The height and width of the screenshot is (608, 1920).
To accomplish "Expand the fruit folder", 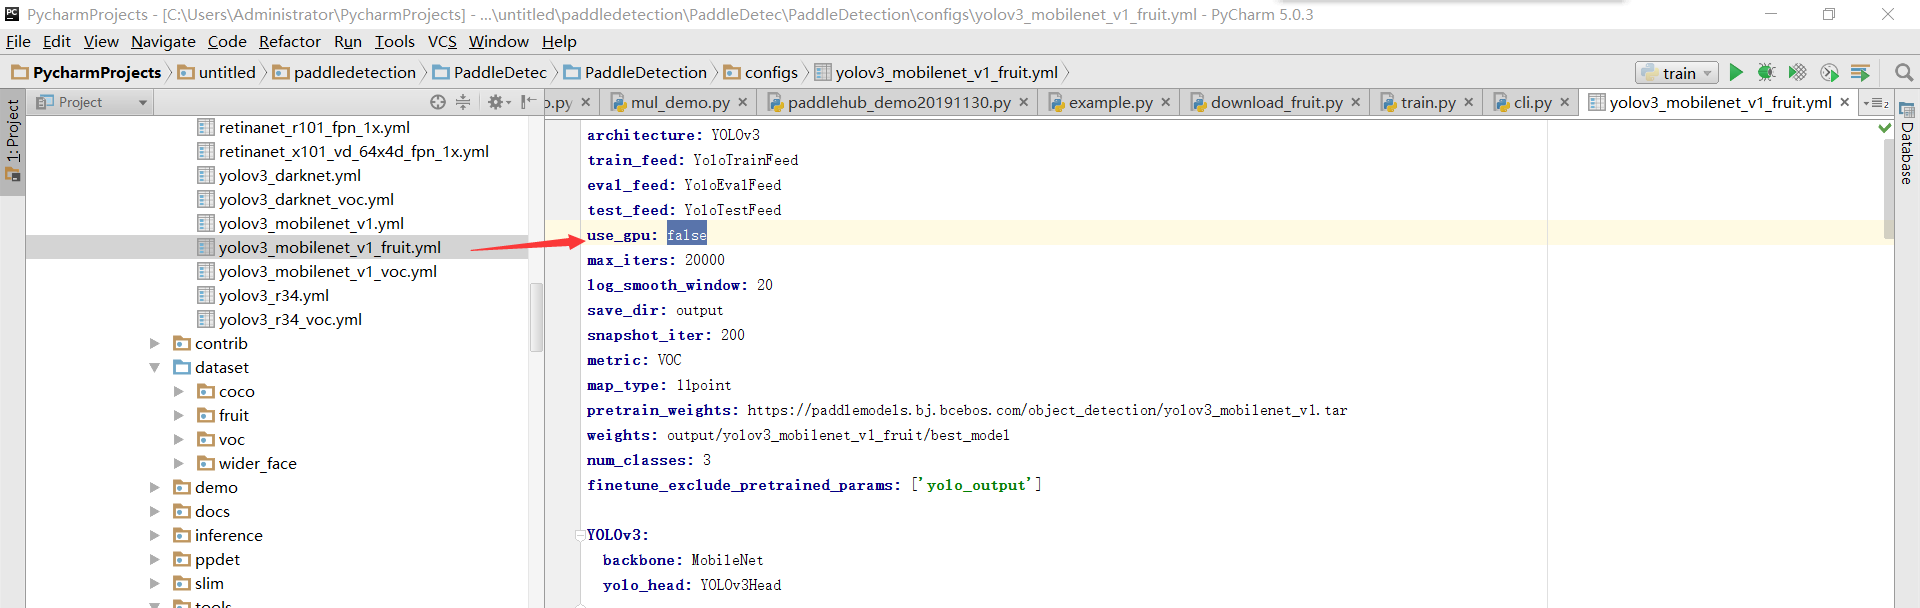I will click(179, 415).
